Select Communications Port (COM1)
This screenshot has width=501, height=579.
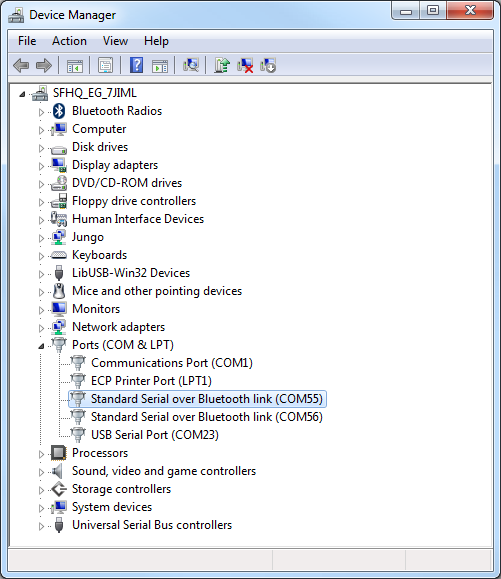click(x=172, y=363)
